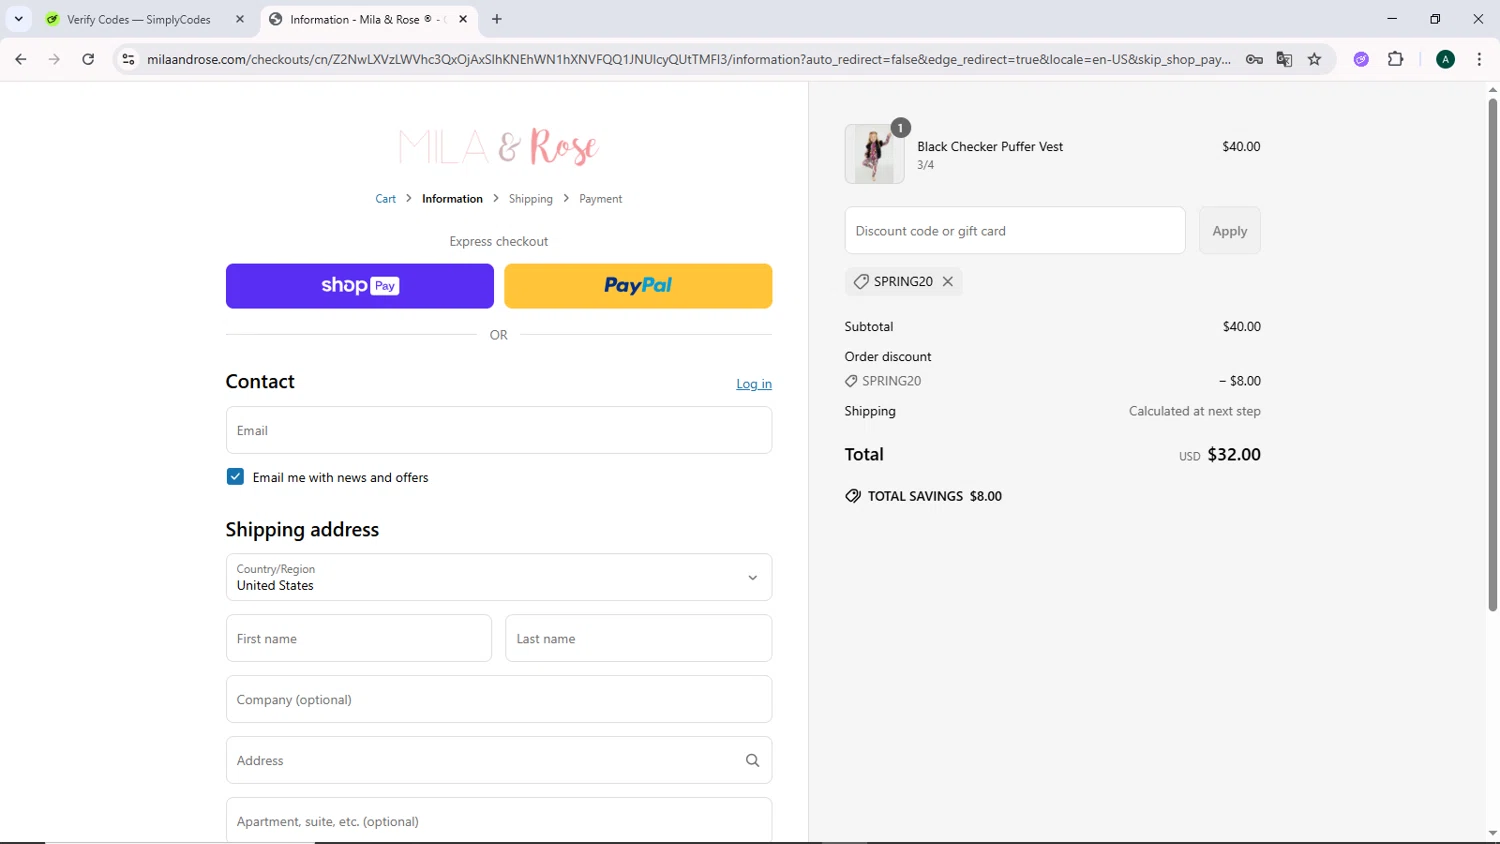Viewport: 1500px width, 844px height.
Task: Click the total $32.00 amount
Action: tap(1234, 454)
